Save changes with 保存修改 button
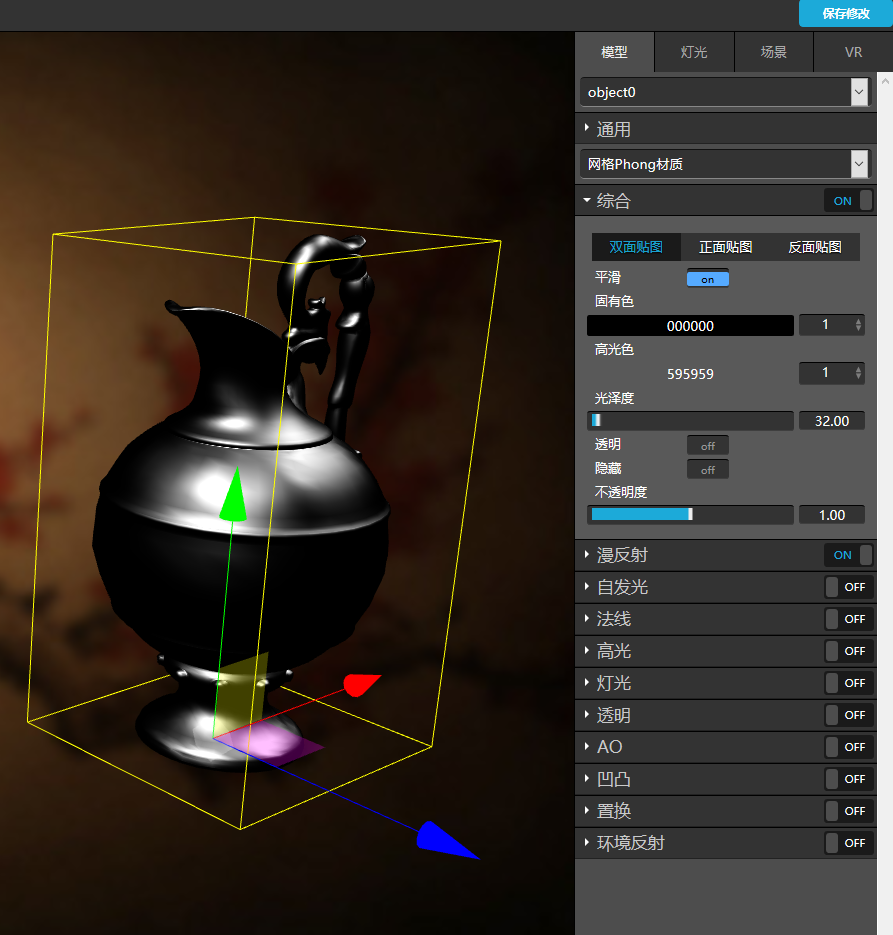Image resolution: width=893 pixels, height=935 pixels. 845,13
